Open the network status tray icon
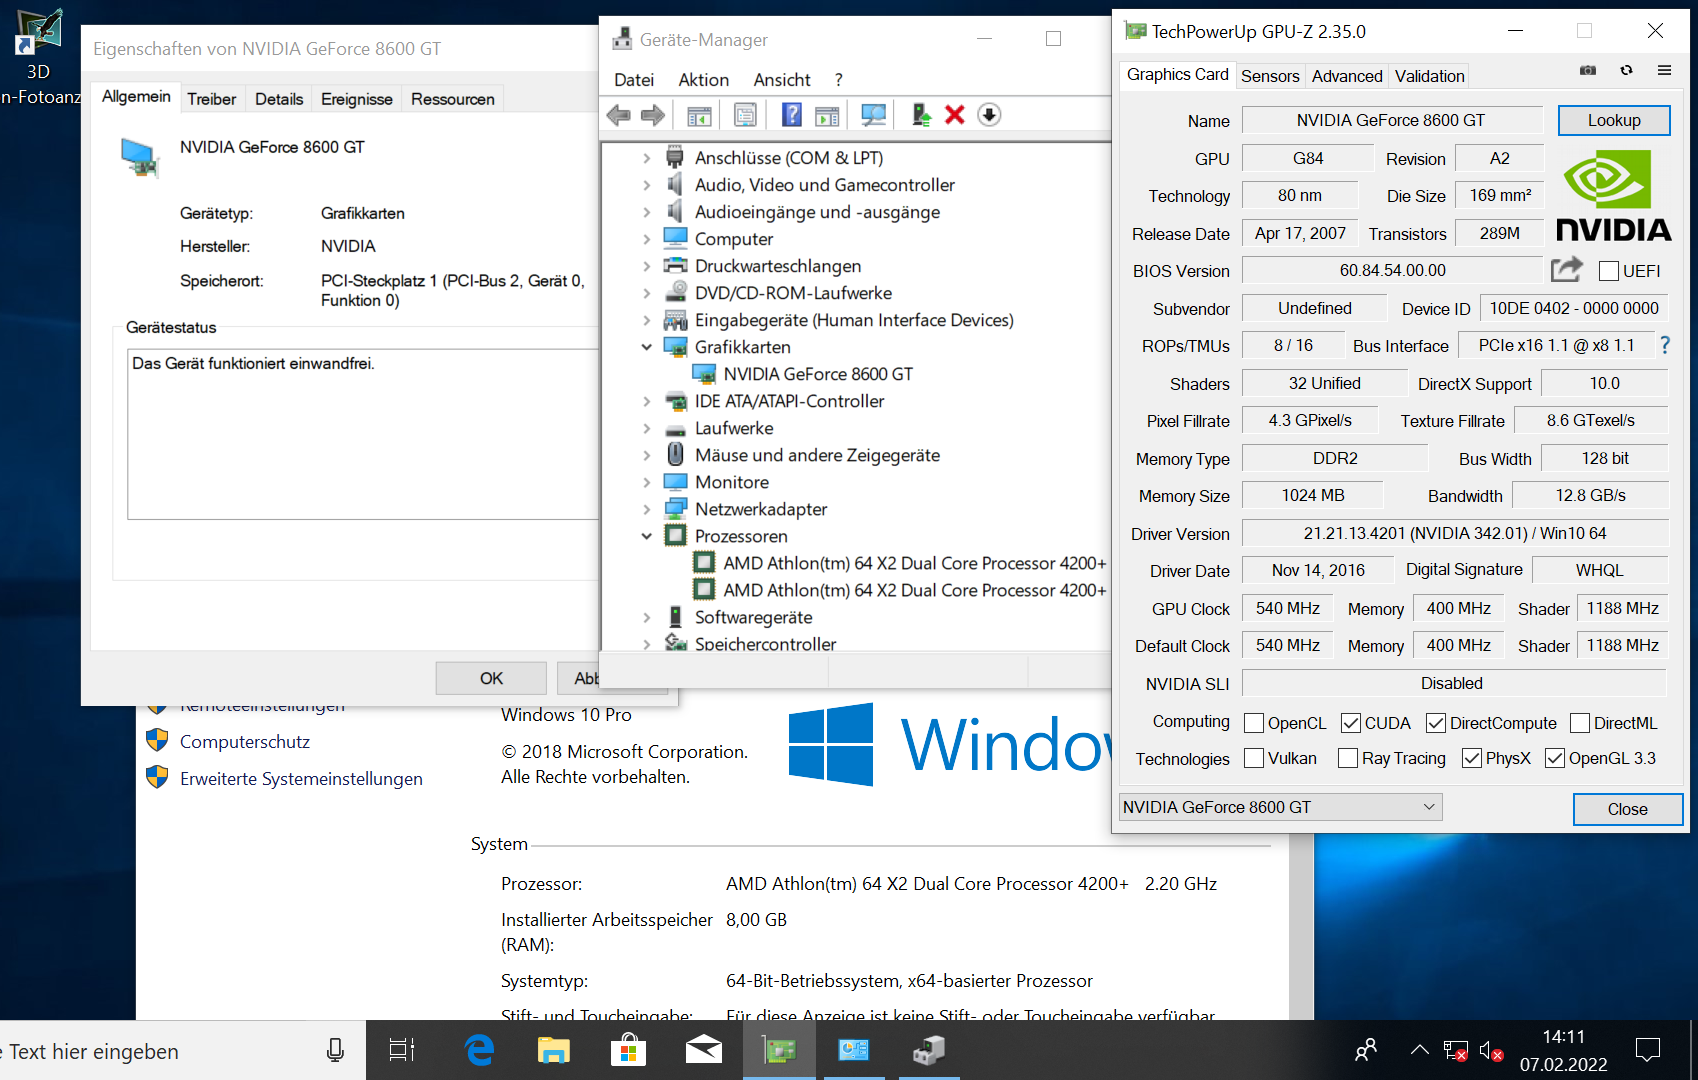Viewport: 1698px width, 1080px height. (1456, 1051)
